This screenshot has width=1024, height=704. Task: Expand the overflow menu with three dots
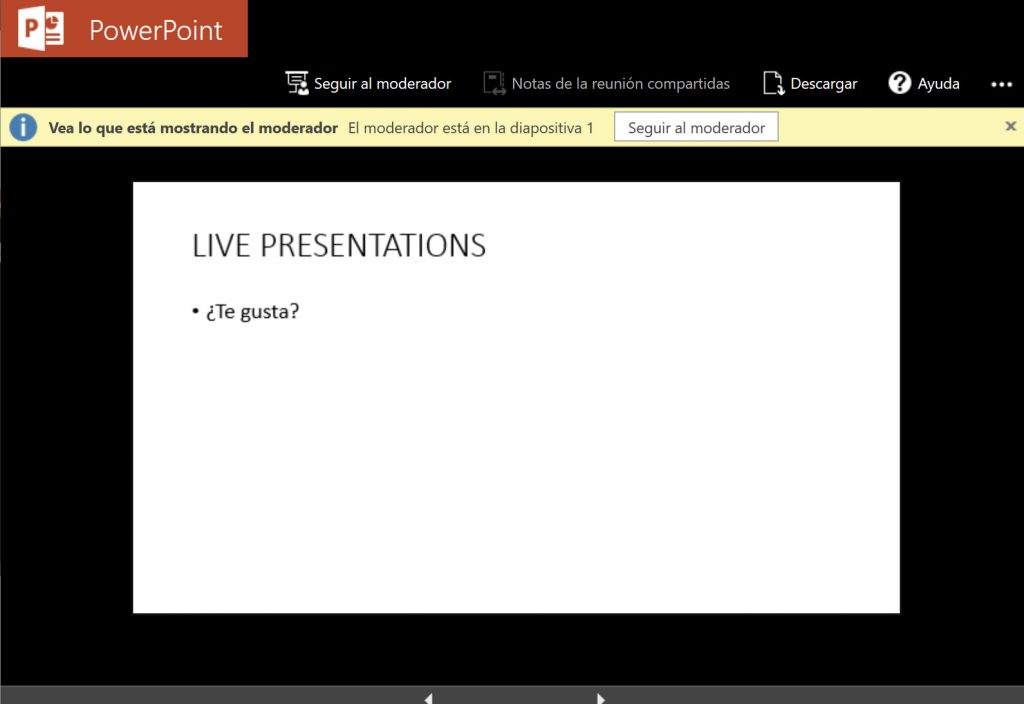pos(1001,85)
